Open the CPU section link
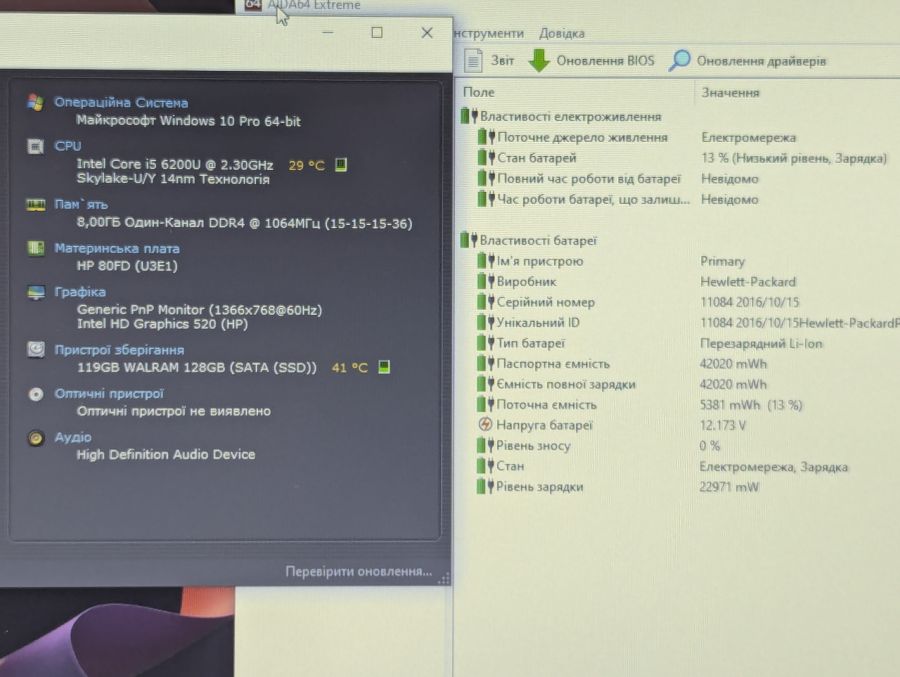 68,146
